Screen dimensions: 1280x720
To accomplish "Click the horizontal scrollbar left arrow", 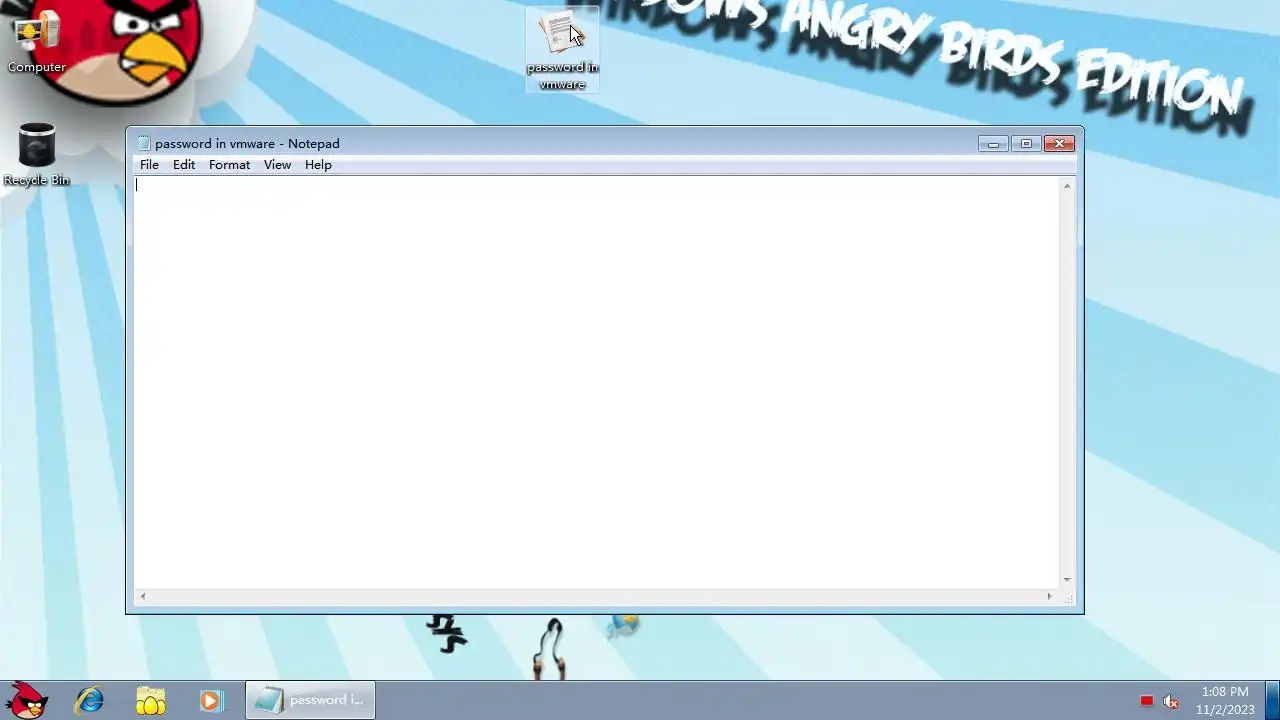I will pyautogui.click(x=143, y=596).
